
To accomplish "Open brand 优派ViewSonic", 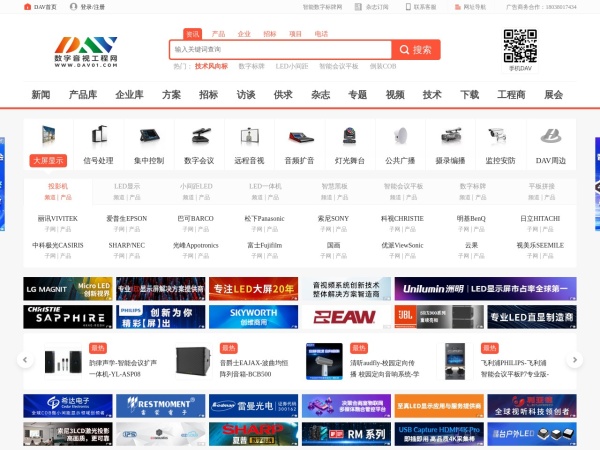I will click(x=402, y=245).
